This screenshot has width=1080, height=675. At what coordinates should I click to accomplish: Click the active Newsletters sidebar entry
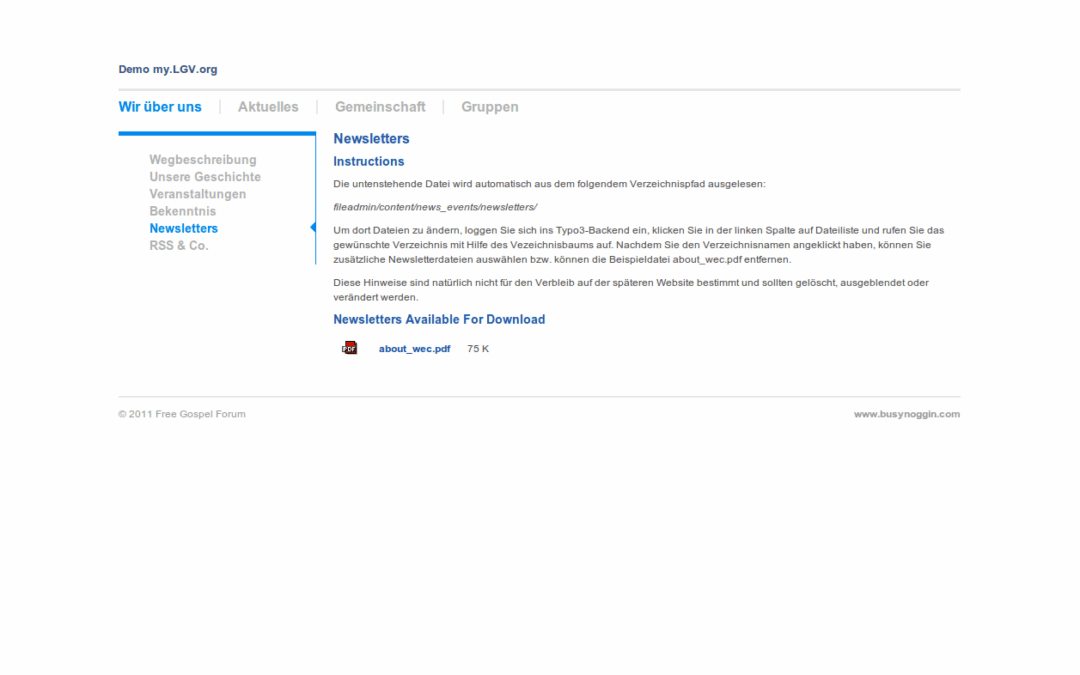[183, 229]
